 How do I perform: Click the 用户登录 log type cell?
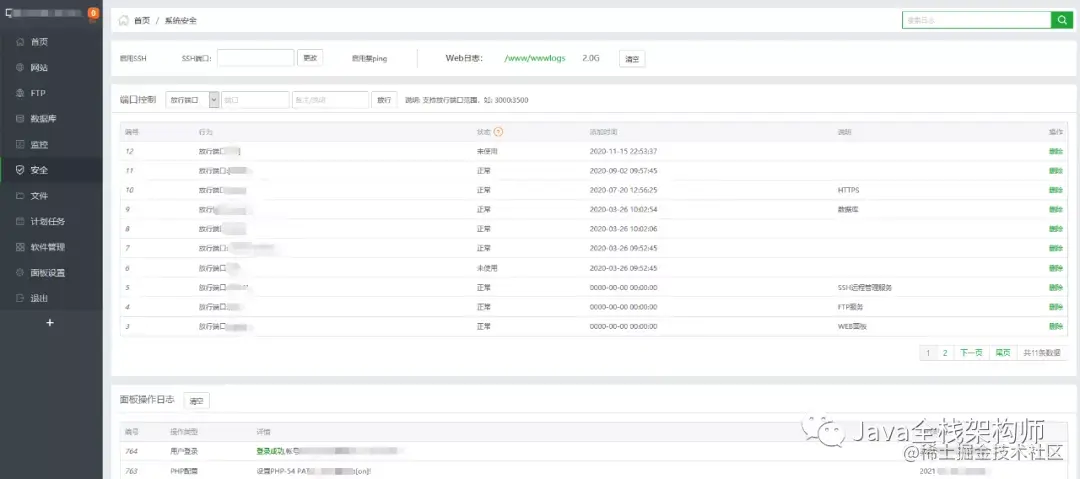[183, 451]
